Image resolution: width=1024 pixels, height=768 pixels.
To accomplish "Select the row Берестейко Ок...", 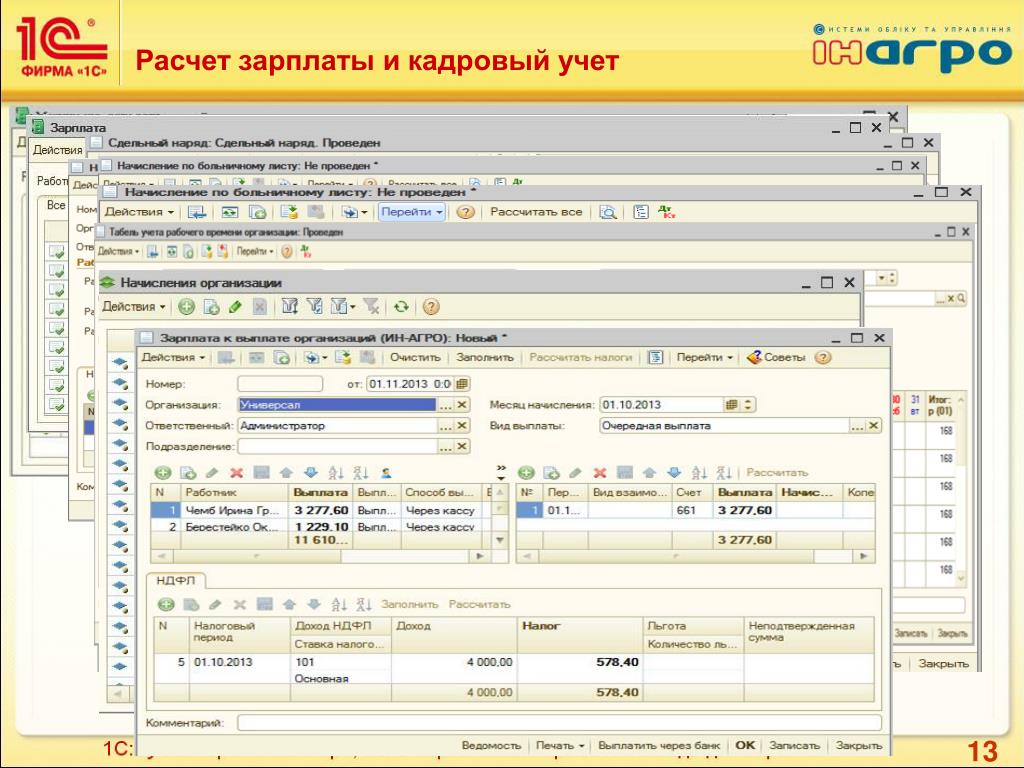I will point(321,526).
